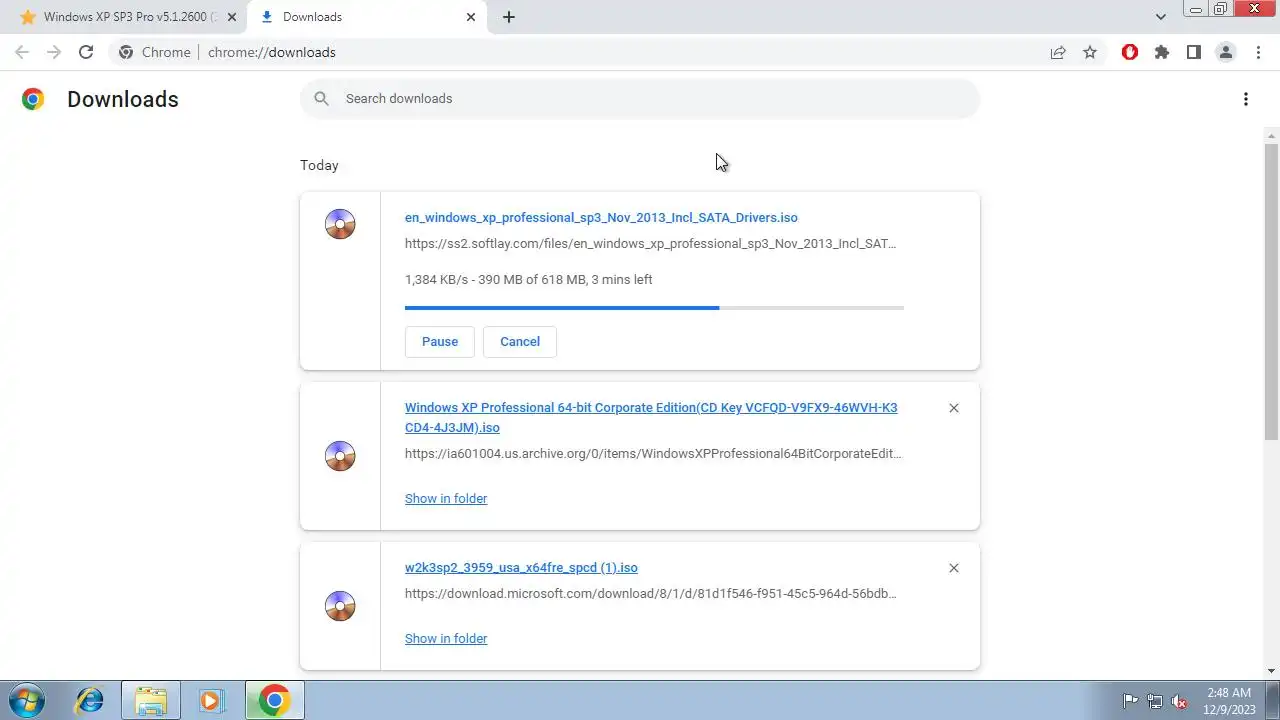Remove w2k3sp2_3959 download from list
This screenshot has height=720, width=1280.
tap(954, 568)
